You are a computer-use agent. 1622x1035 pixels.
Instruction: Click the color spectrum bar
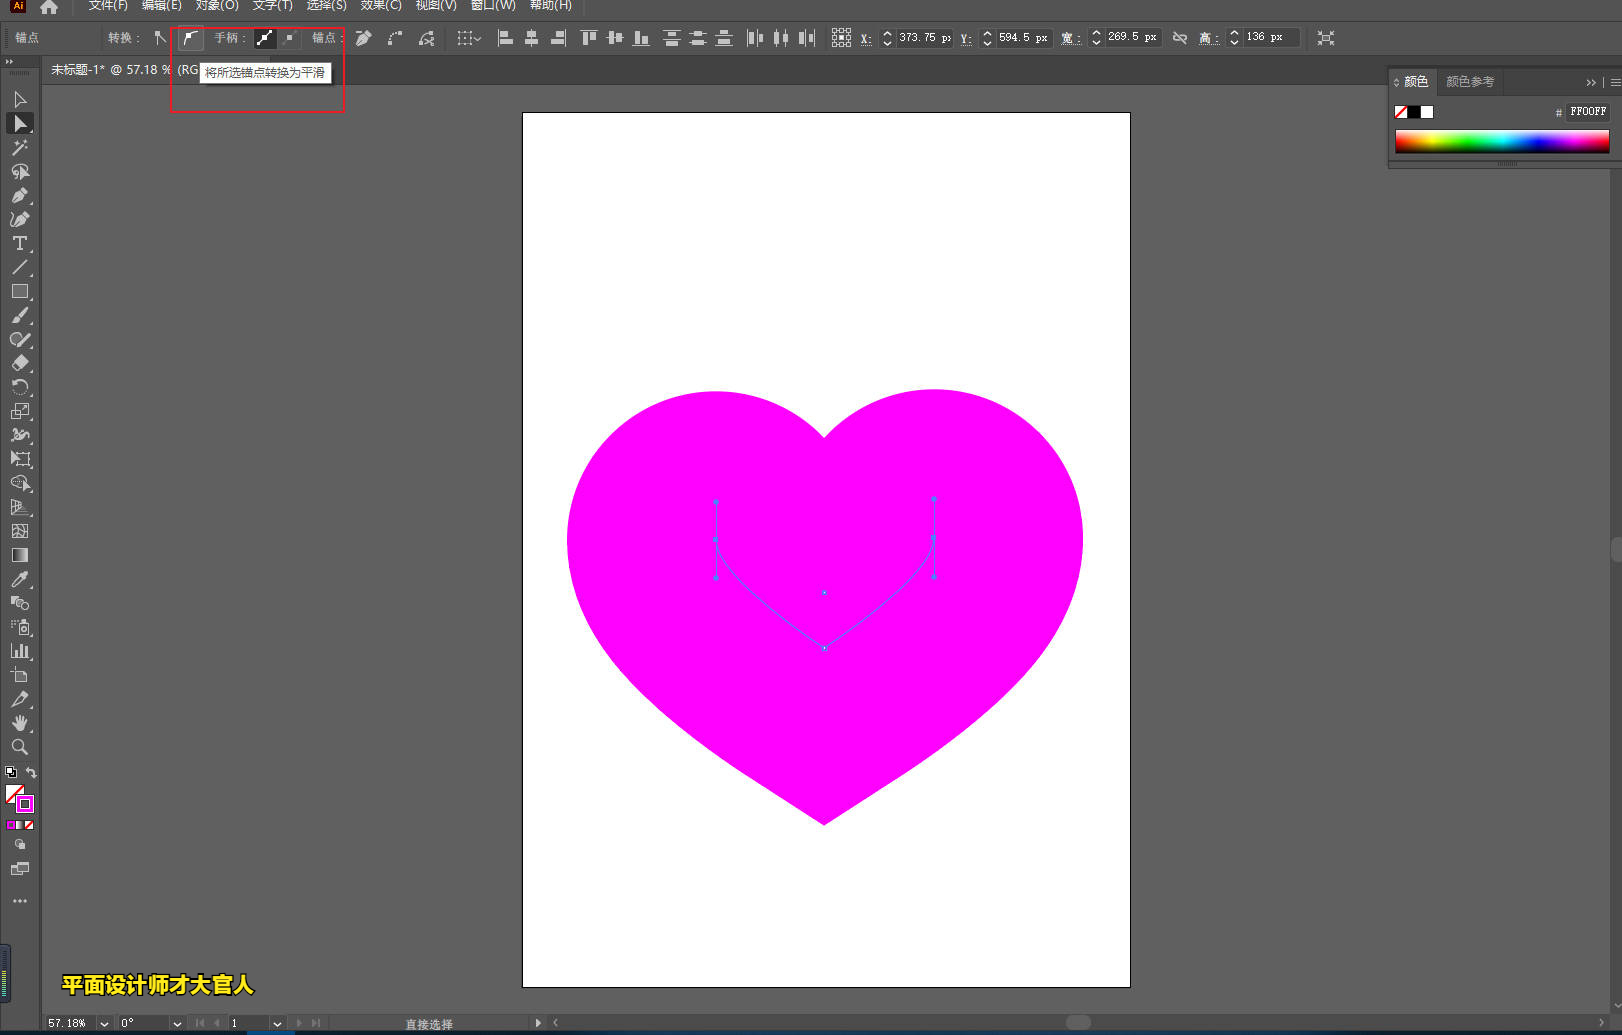(x=1501, y=141)
